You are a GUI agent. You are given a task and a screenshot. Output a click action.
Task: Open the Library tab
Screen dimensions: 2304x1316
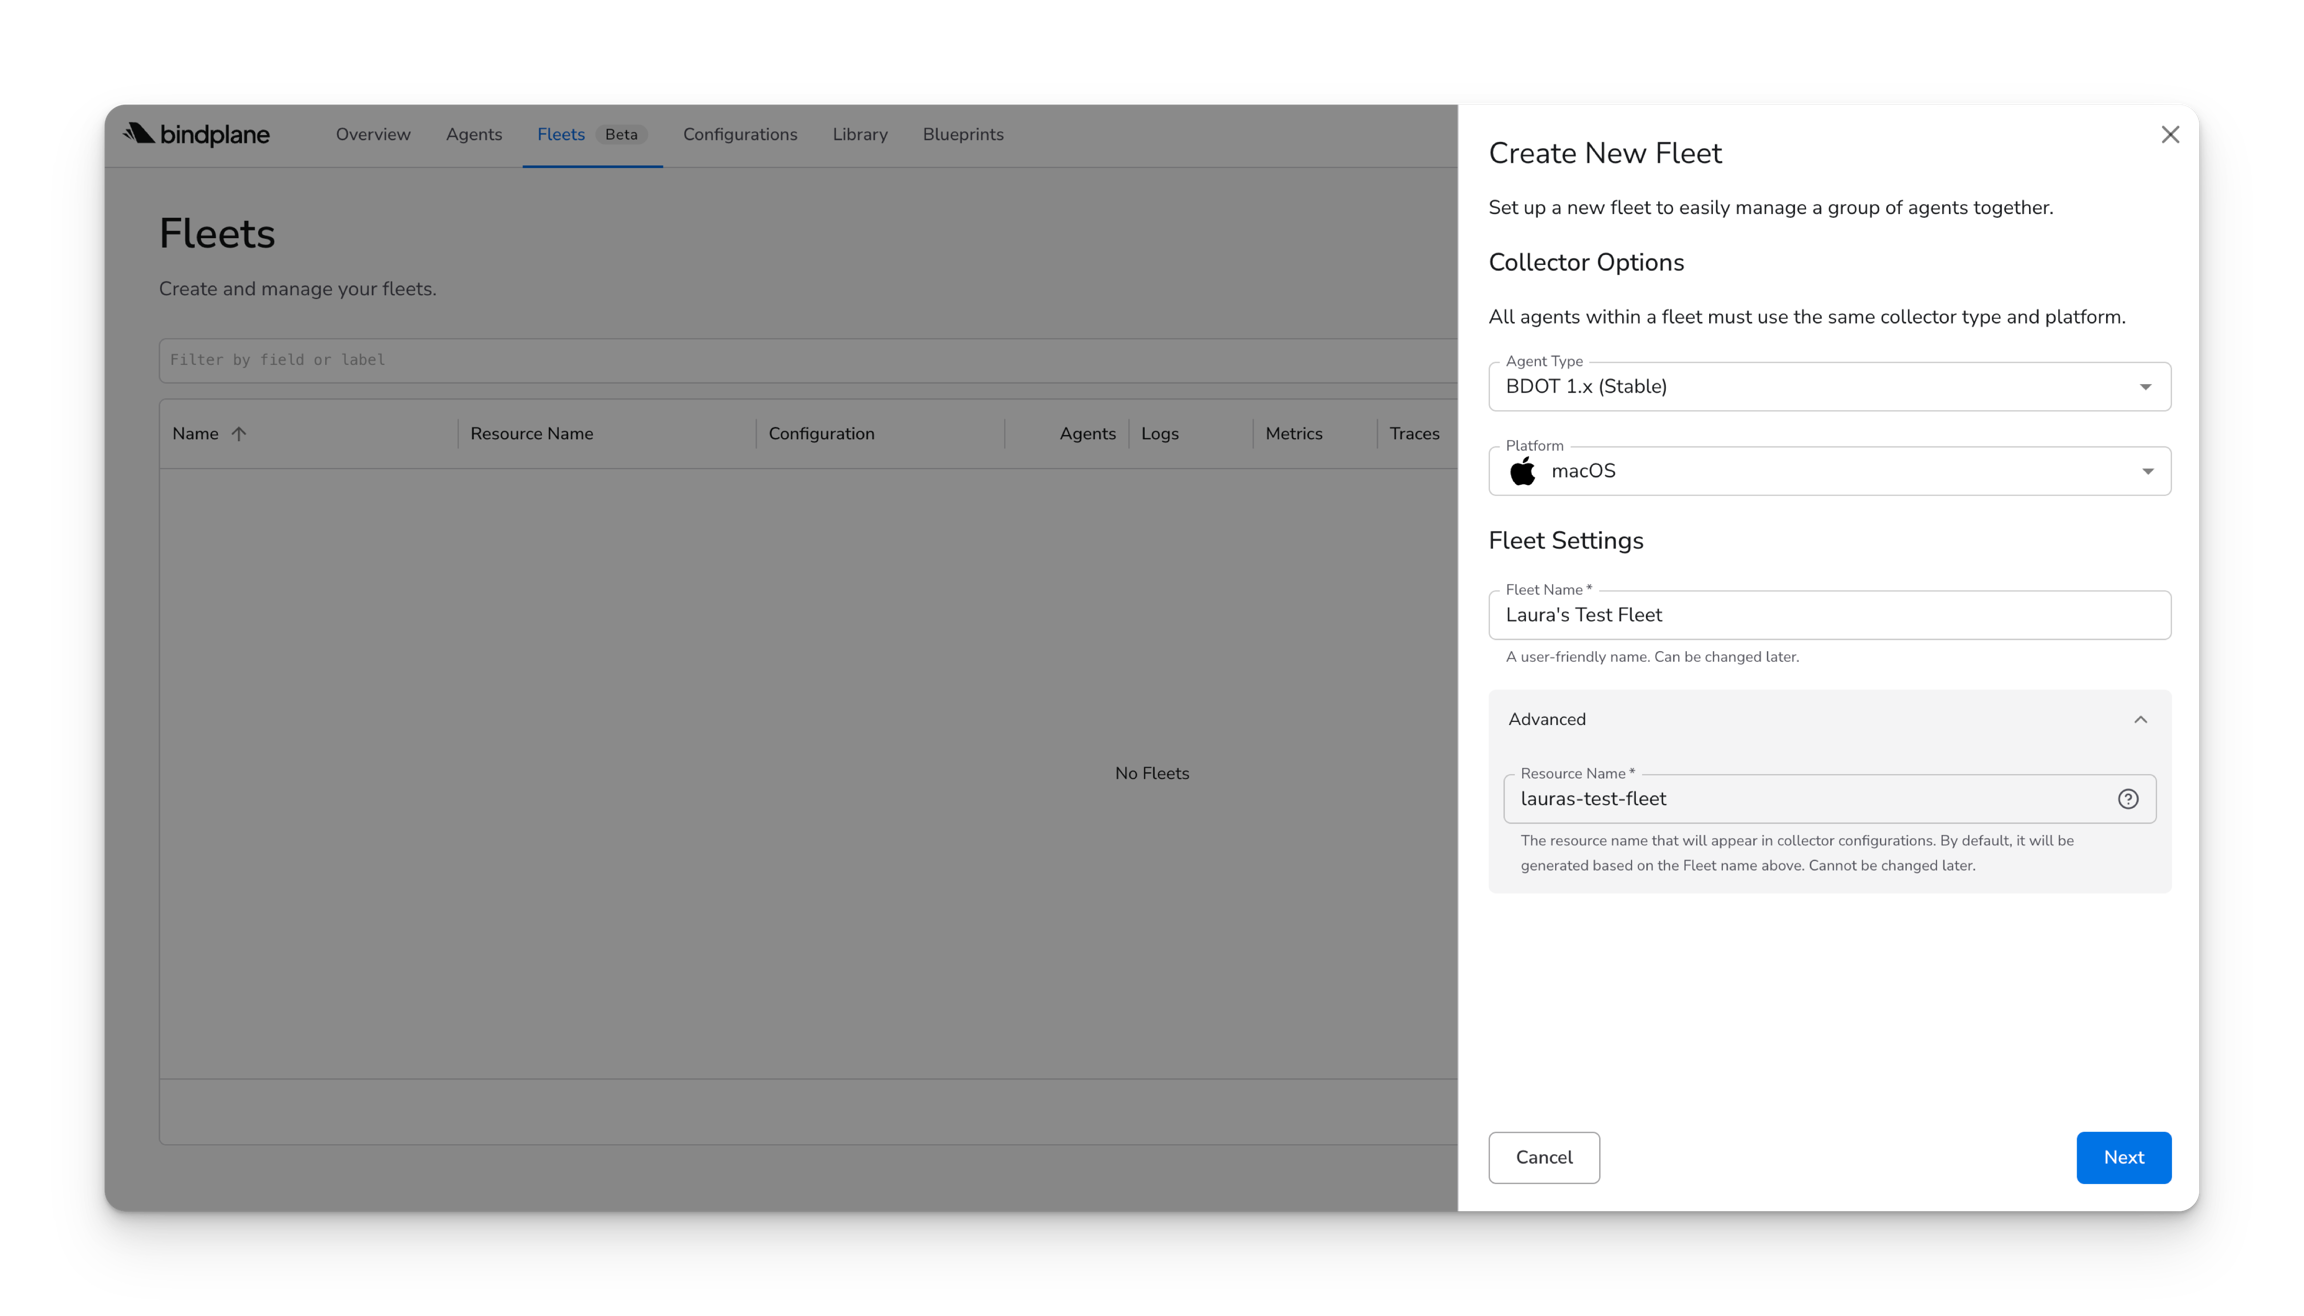click(x=860, y=135)
